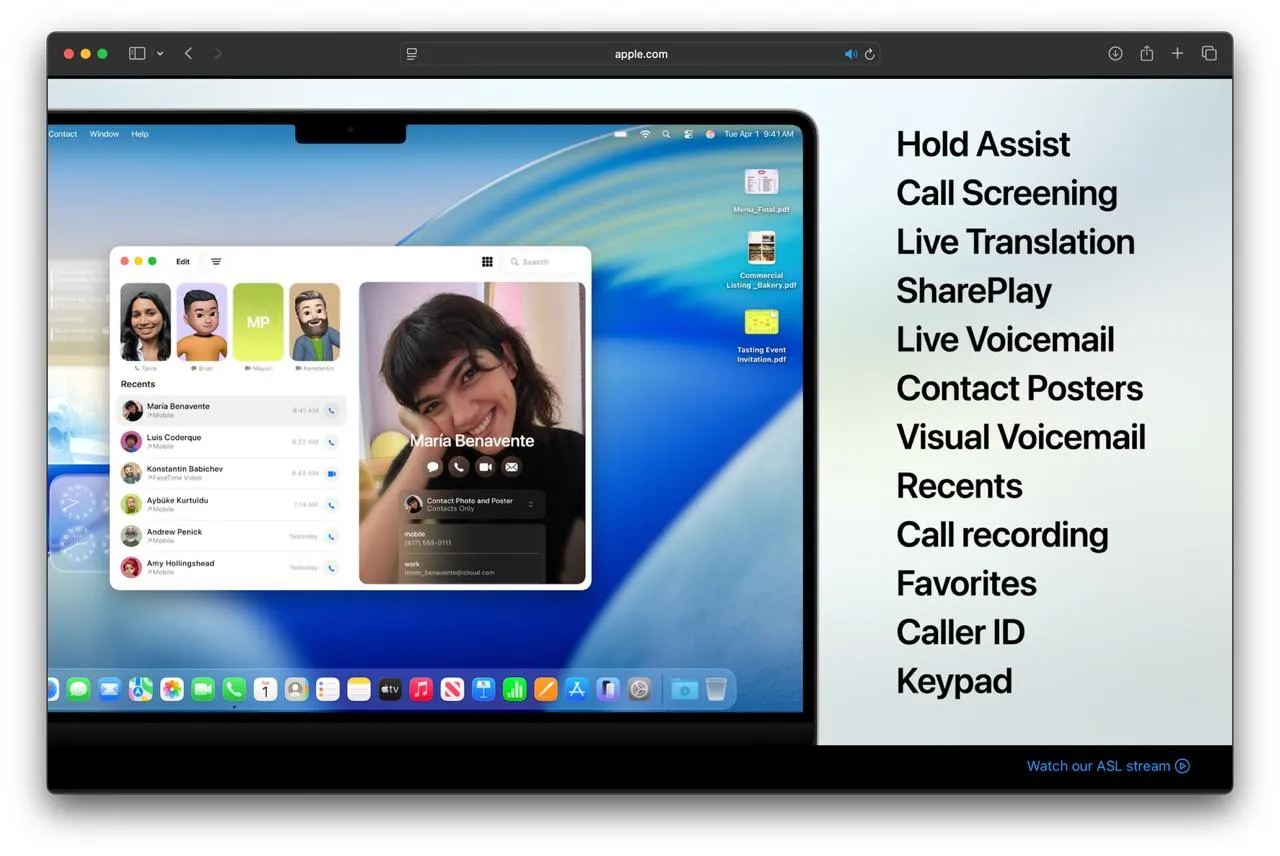Select Andrew Penick in Recents list

click(x=231, y=536)
